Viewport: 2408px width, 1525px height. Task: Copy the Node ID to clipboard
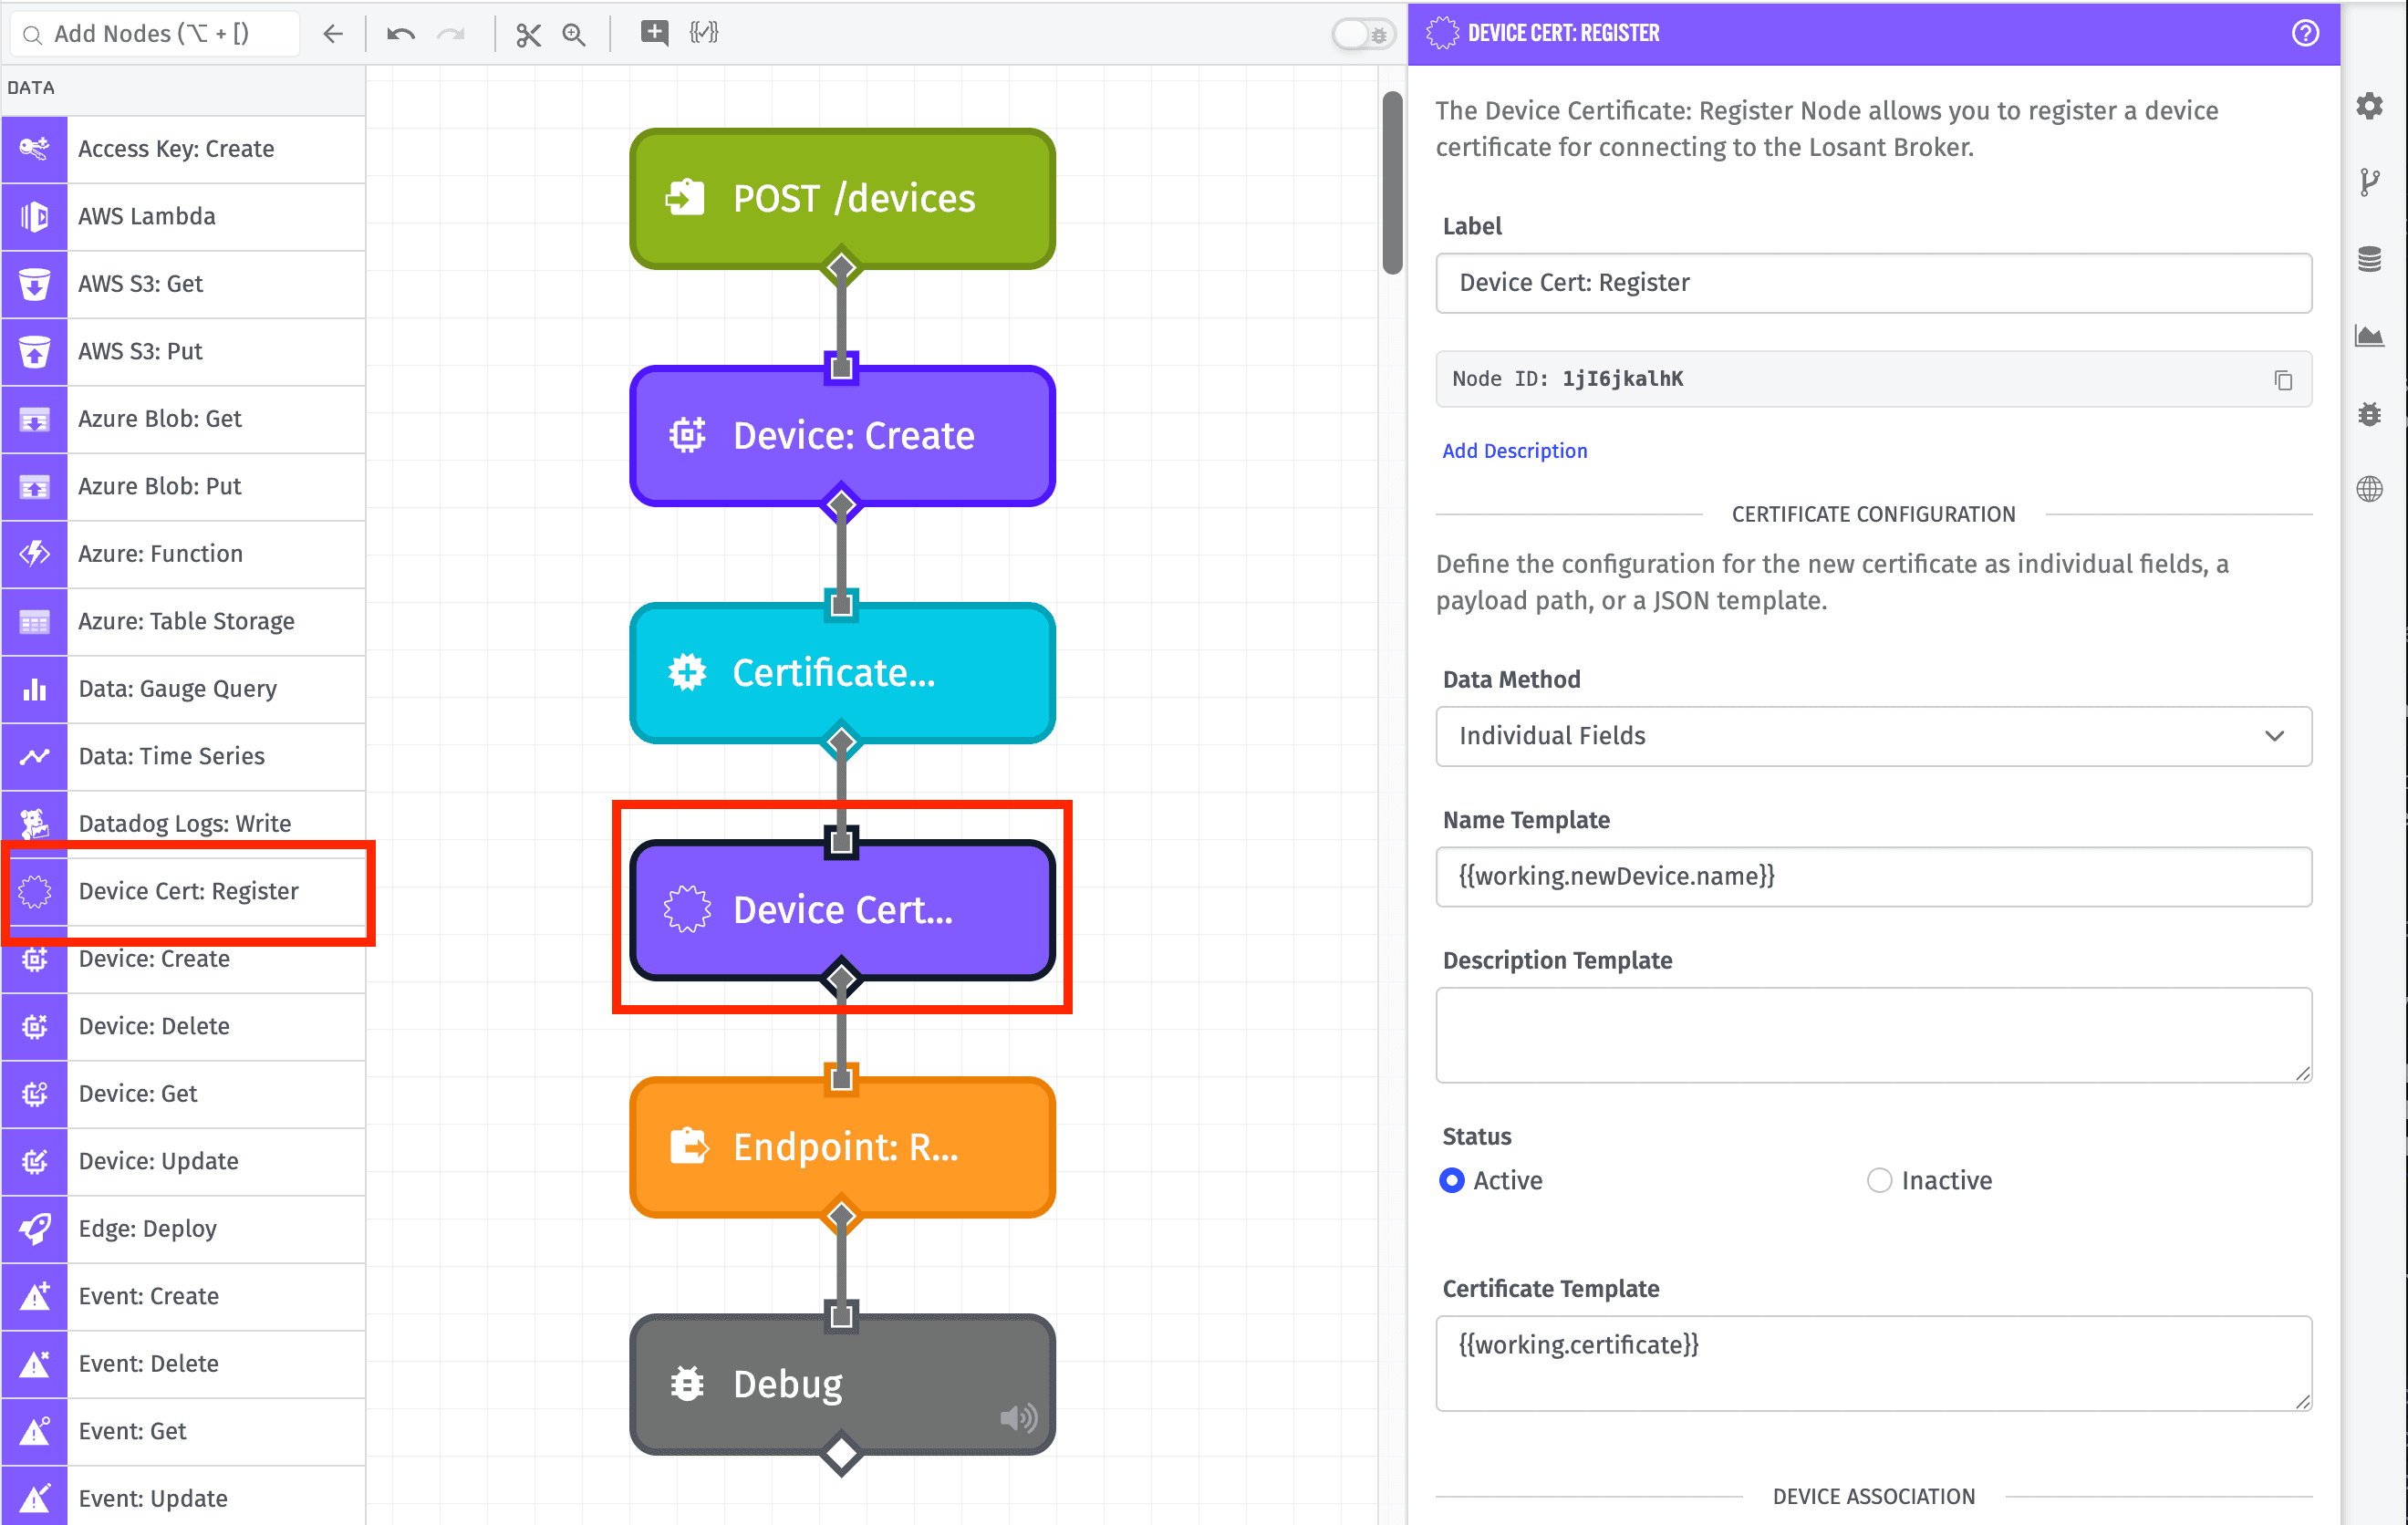(x=2284, y=380)
